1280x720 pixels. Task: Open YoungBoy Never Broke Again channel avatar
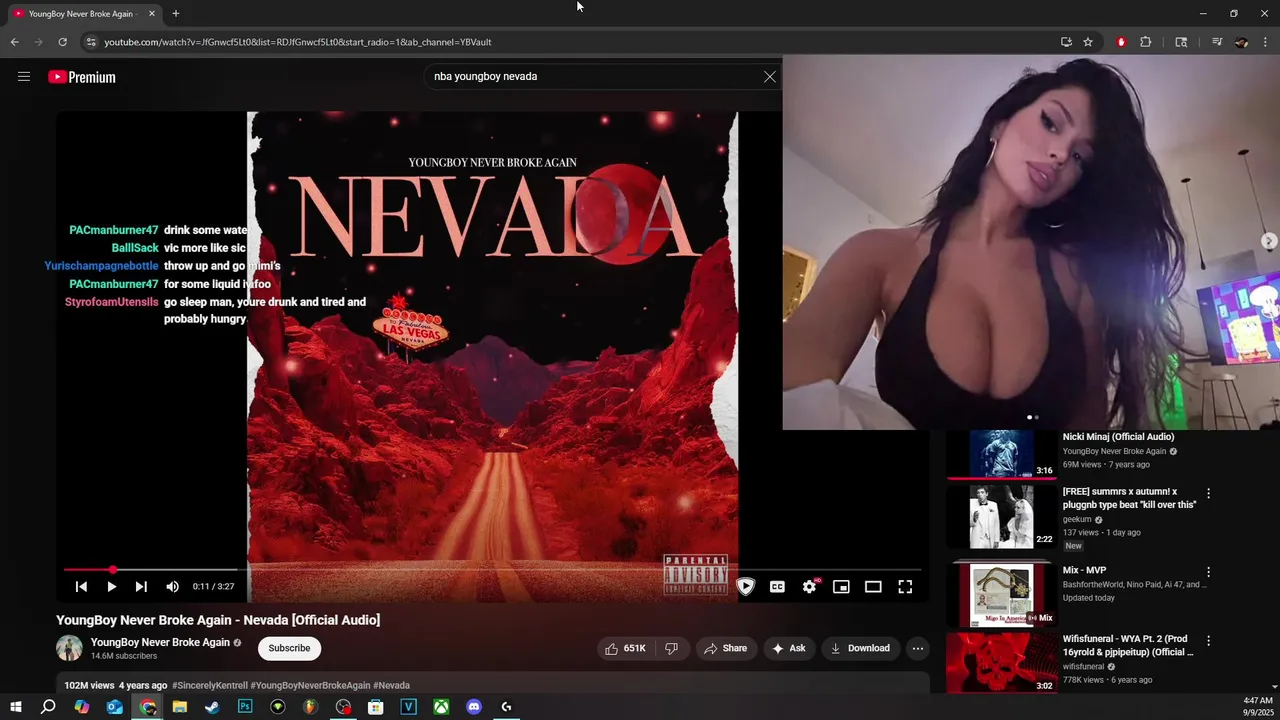[69, 648]
